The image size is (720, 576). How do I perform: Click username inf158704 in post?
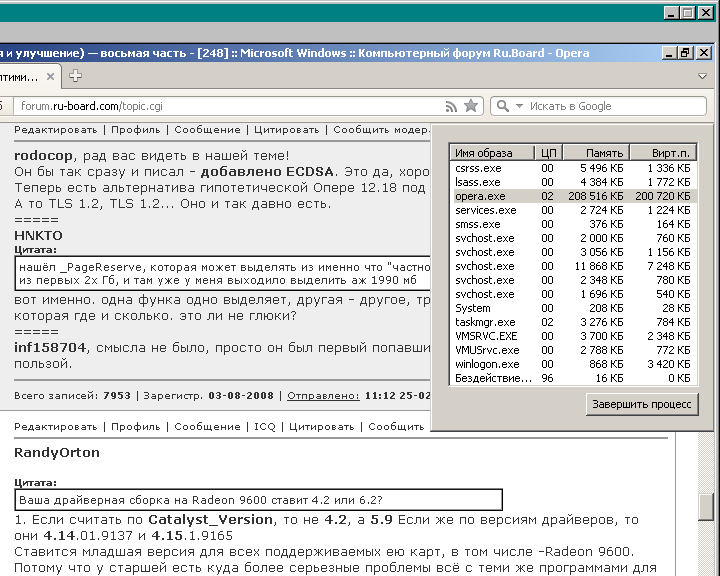tap(50, 347)
